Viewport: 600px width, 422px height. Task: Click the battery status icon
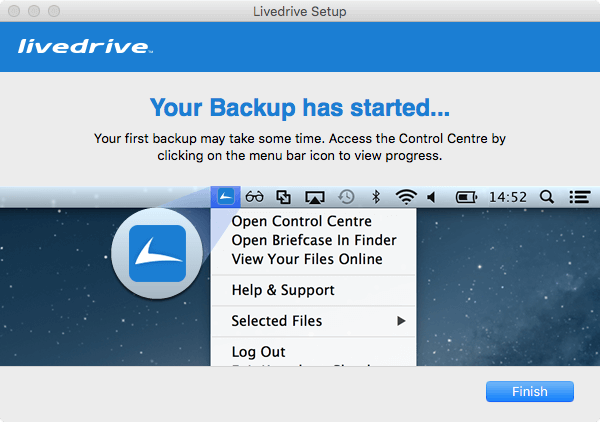pyautogui.click(x=466, y=197)
